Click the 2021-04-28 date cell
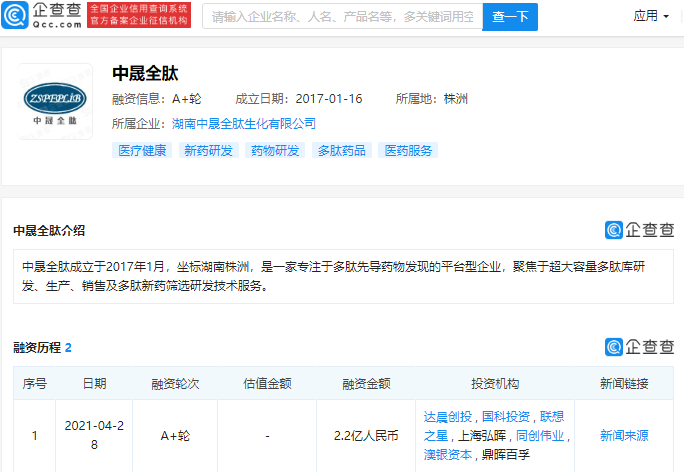 [94, 435]
